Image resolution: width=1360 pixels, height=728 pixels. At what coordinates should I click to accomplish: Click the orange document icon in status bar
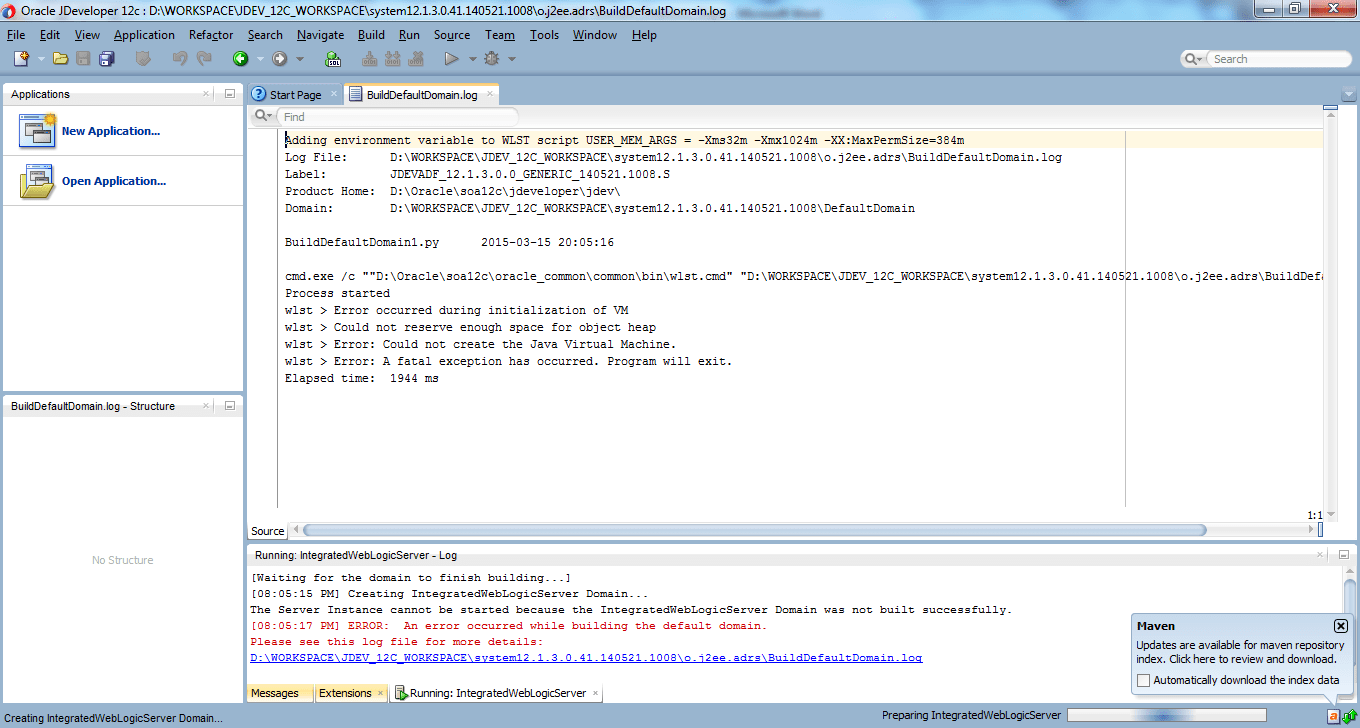1334,717
